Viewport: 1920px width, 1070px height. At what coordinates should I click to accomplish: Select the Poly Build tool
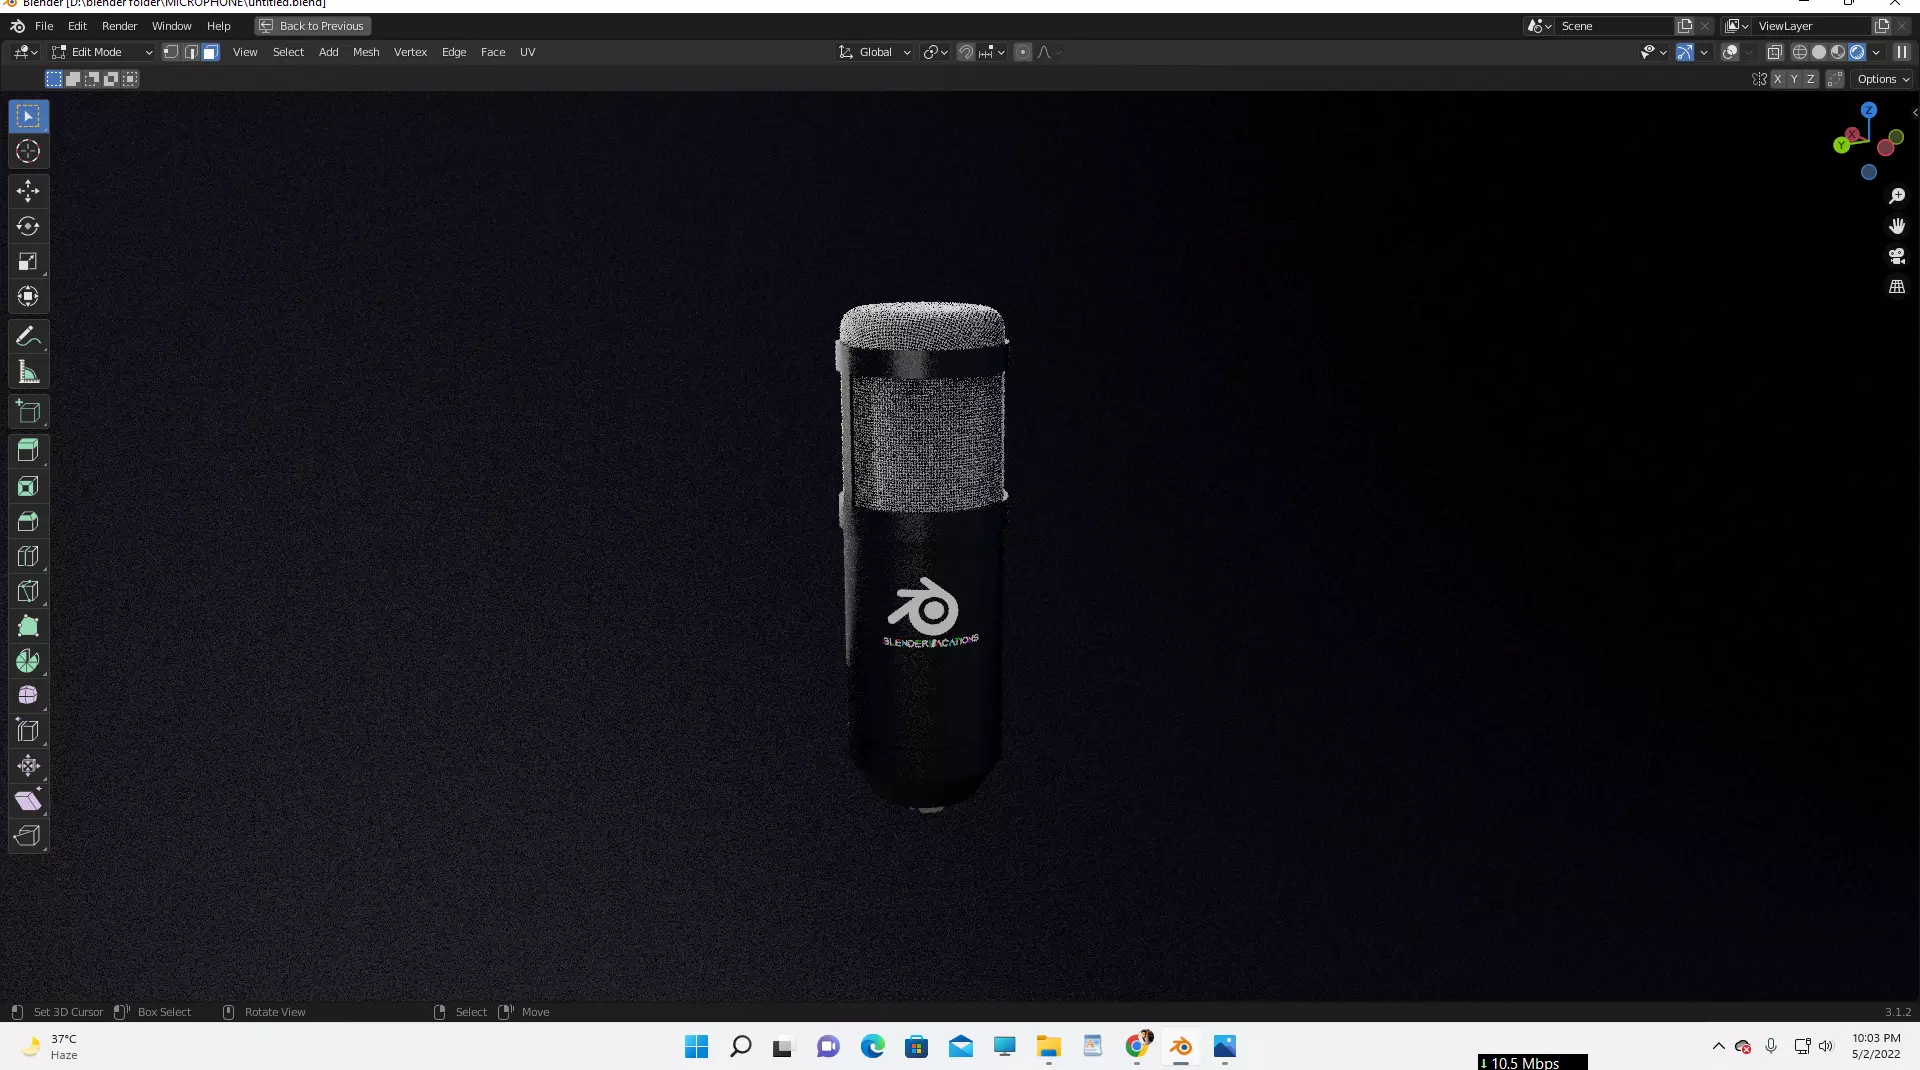point(28,626)
